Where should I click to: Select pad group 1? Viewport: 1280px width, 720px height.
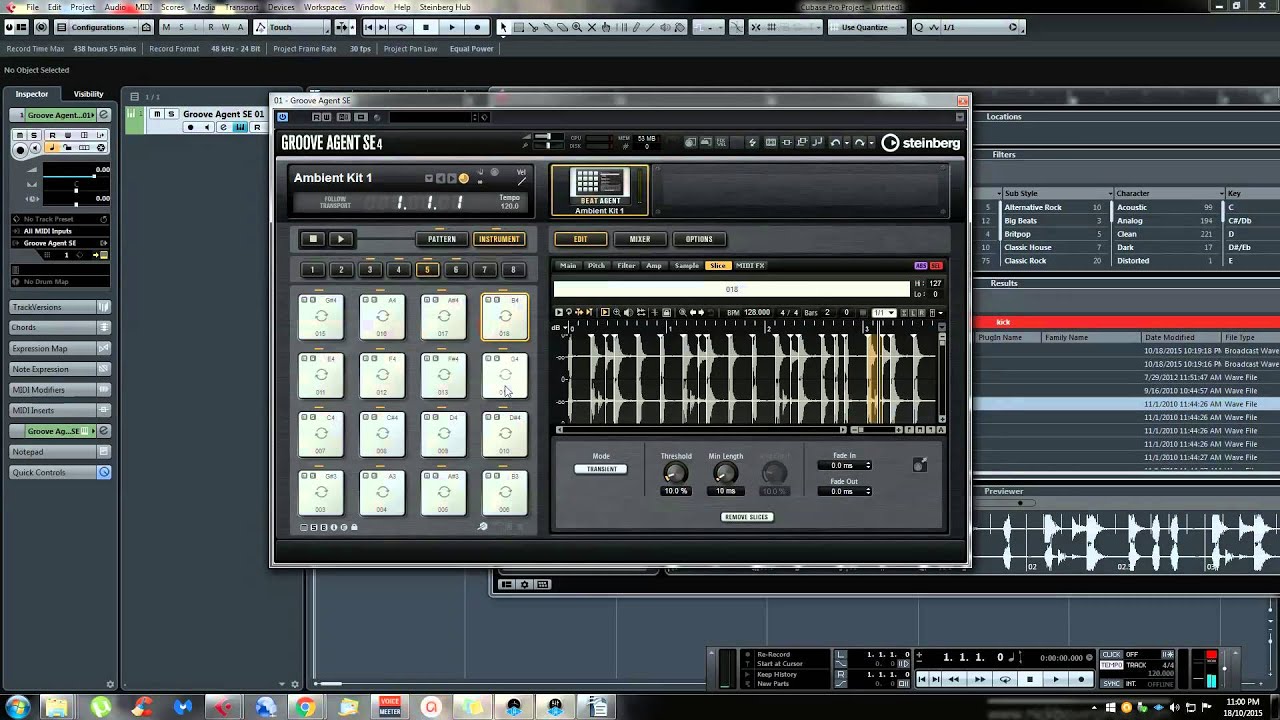(312, 270)
